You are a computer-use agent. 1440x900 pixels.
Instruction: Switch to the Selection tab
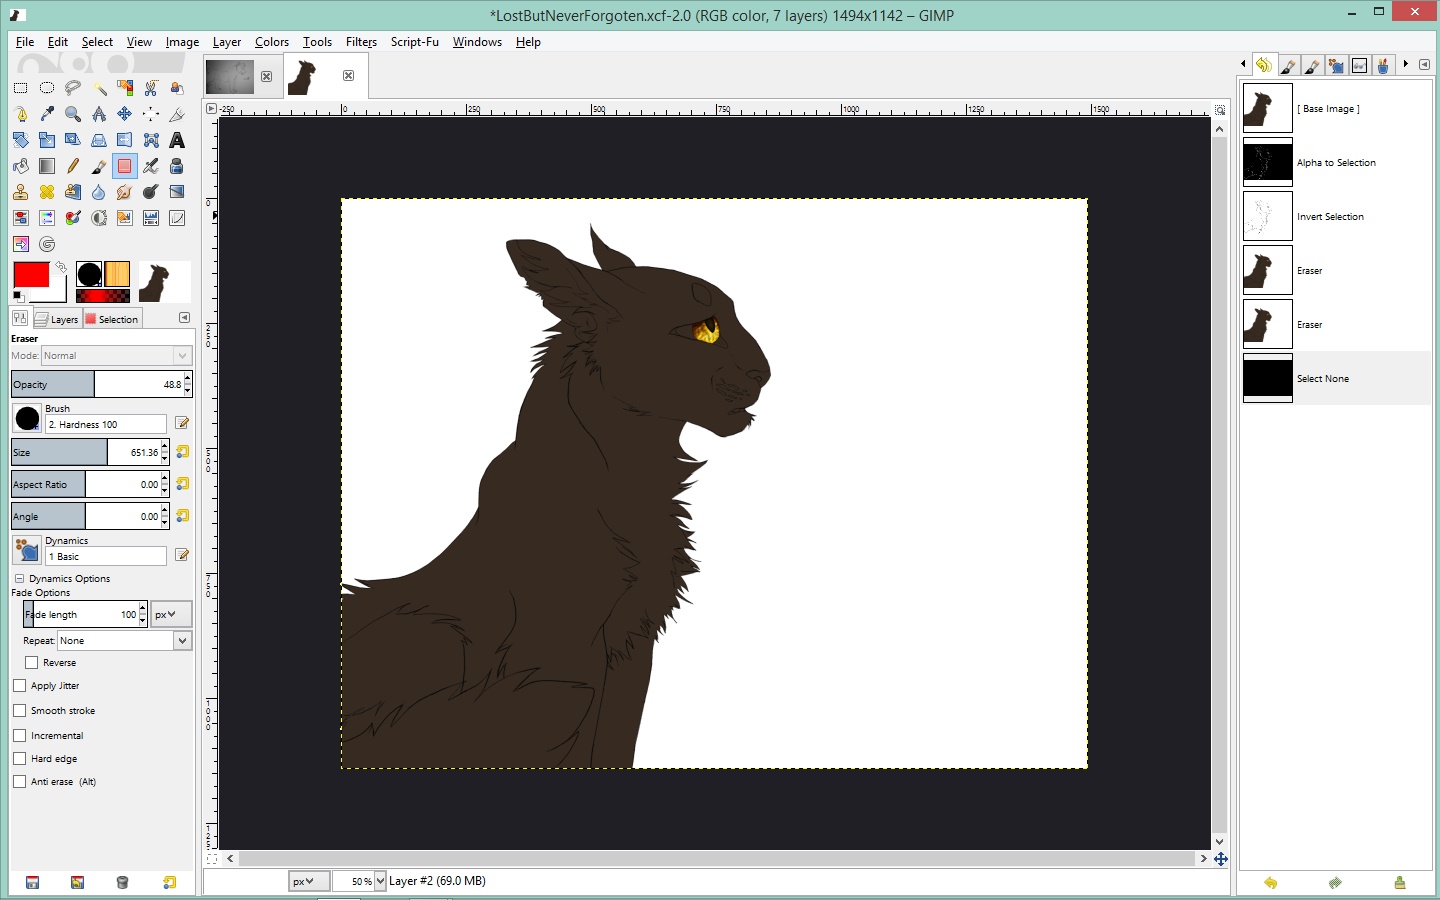tap(112, 319)
